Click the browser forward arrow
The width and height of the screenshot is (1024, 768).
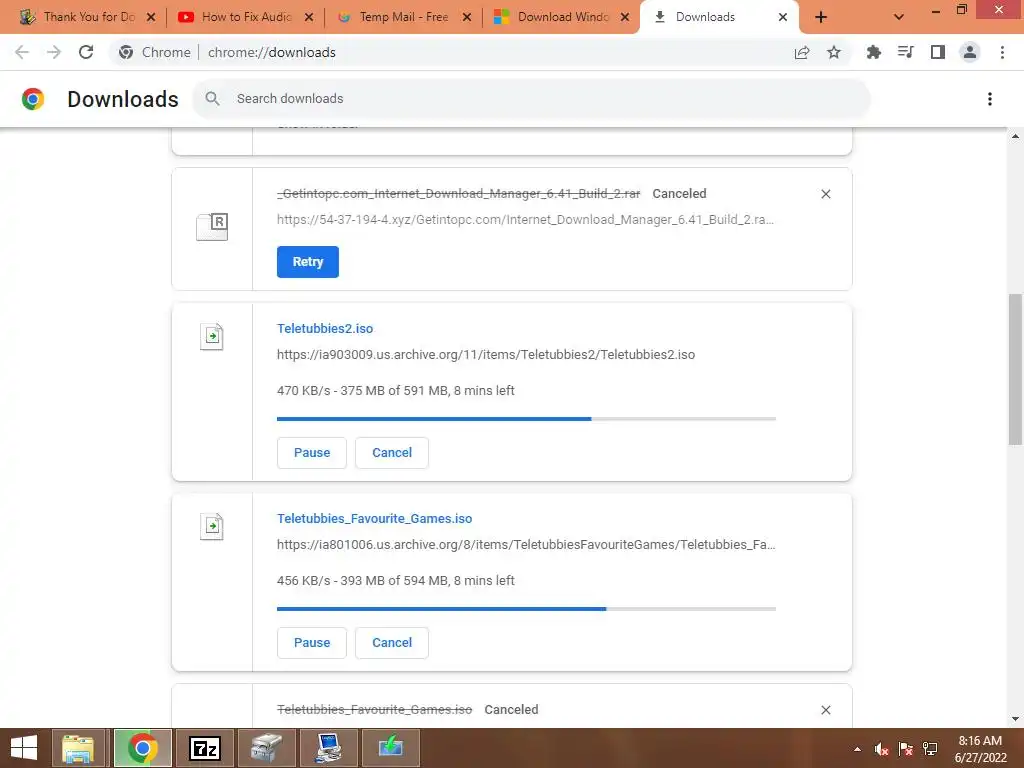pos(54,52)
